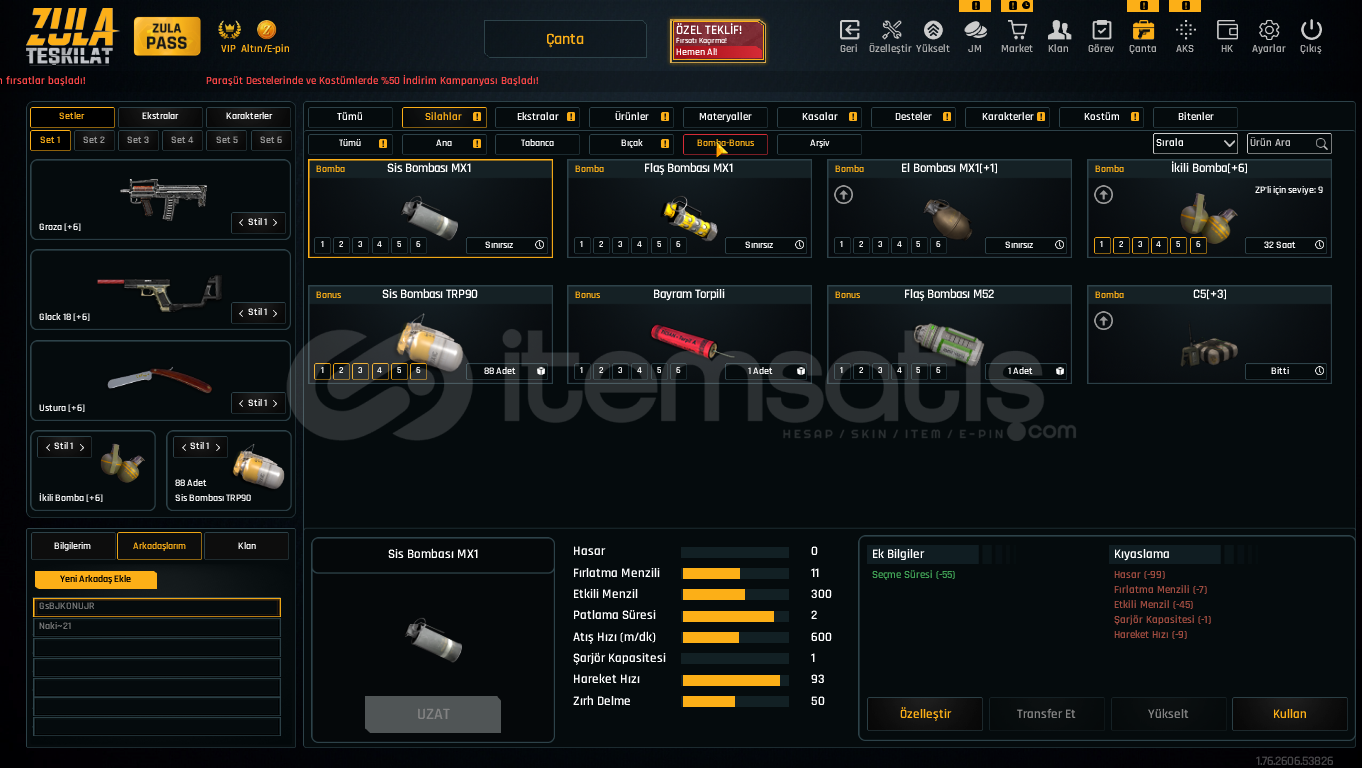This screenshot has width=1362, height=771.
Task: Open the Sırala sort dropdown
Action: (x=1195, y=143)
